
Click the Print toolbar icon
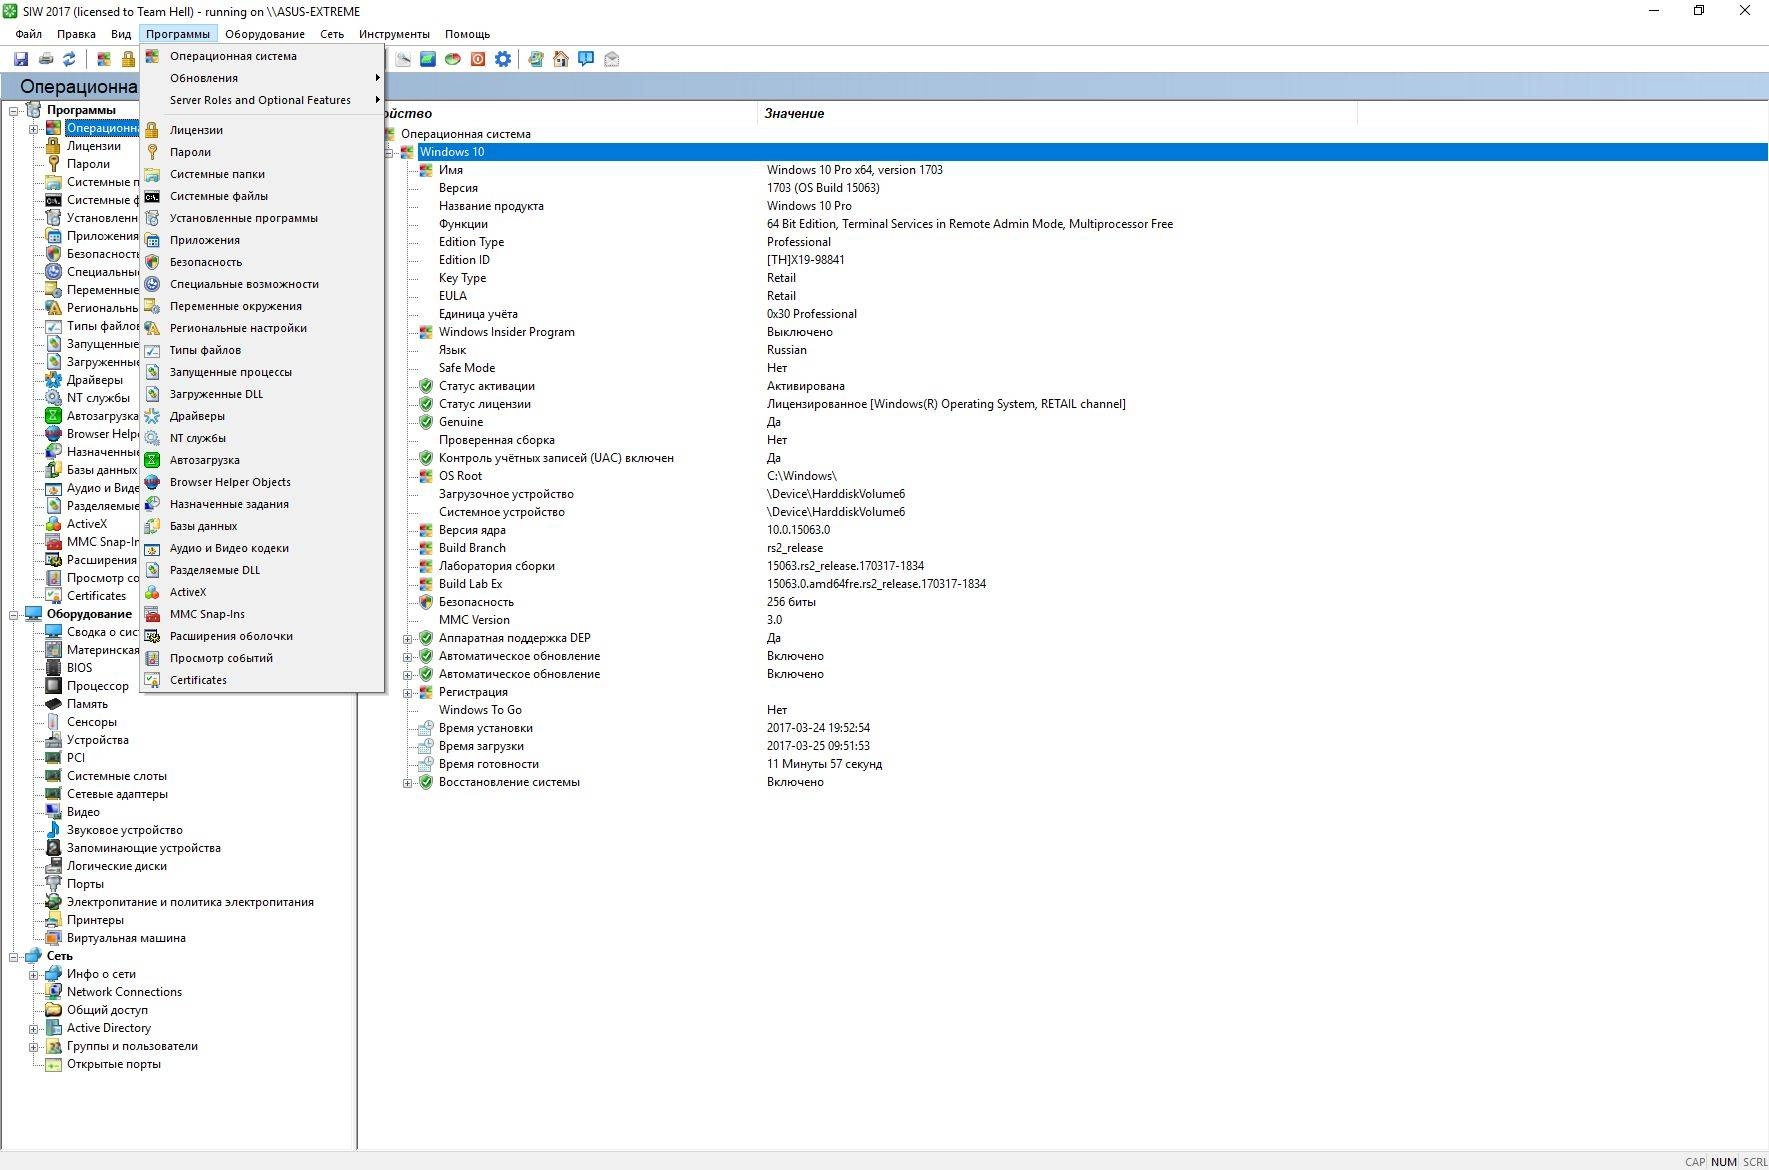pos(46,59)
